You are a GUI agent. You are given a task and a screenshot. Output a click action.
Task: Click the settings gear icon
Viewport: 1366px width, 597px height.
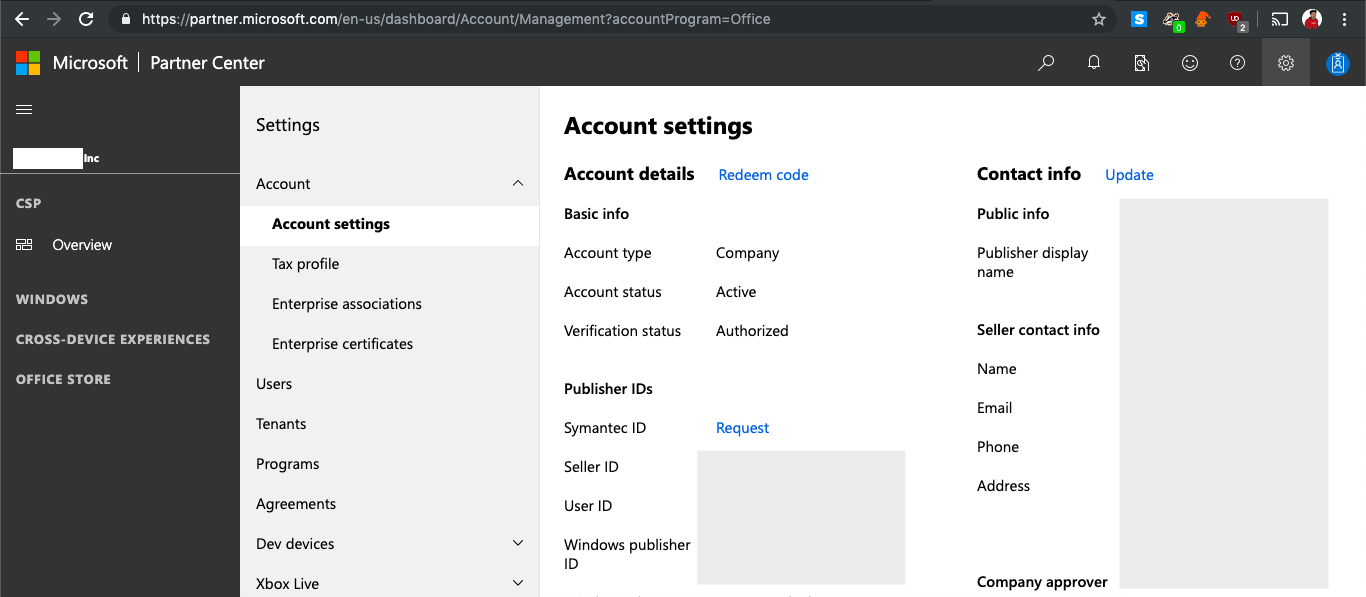(1286, 63)
